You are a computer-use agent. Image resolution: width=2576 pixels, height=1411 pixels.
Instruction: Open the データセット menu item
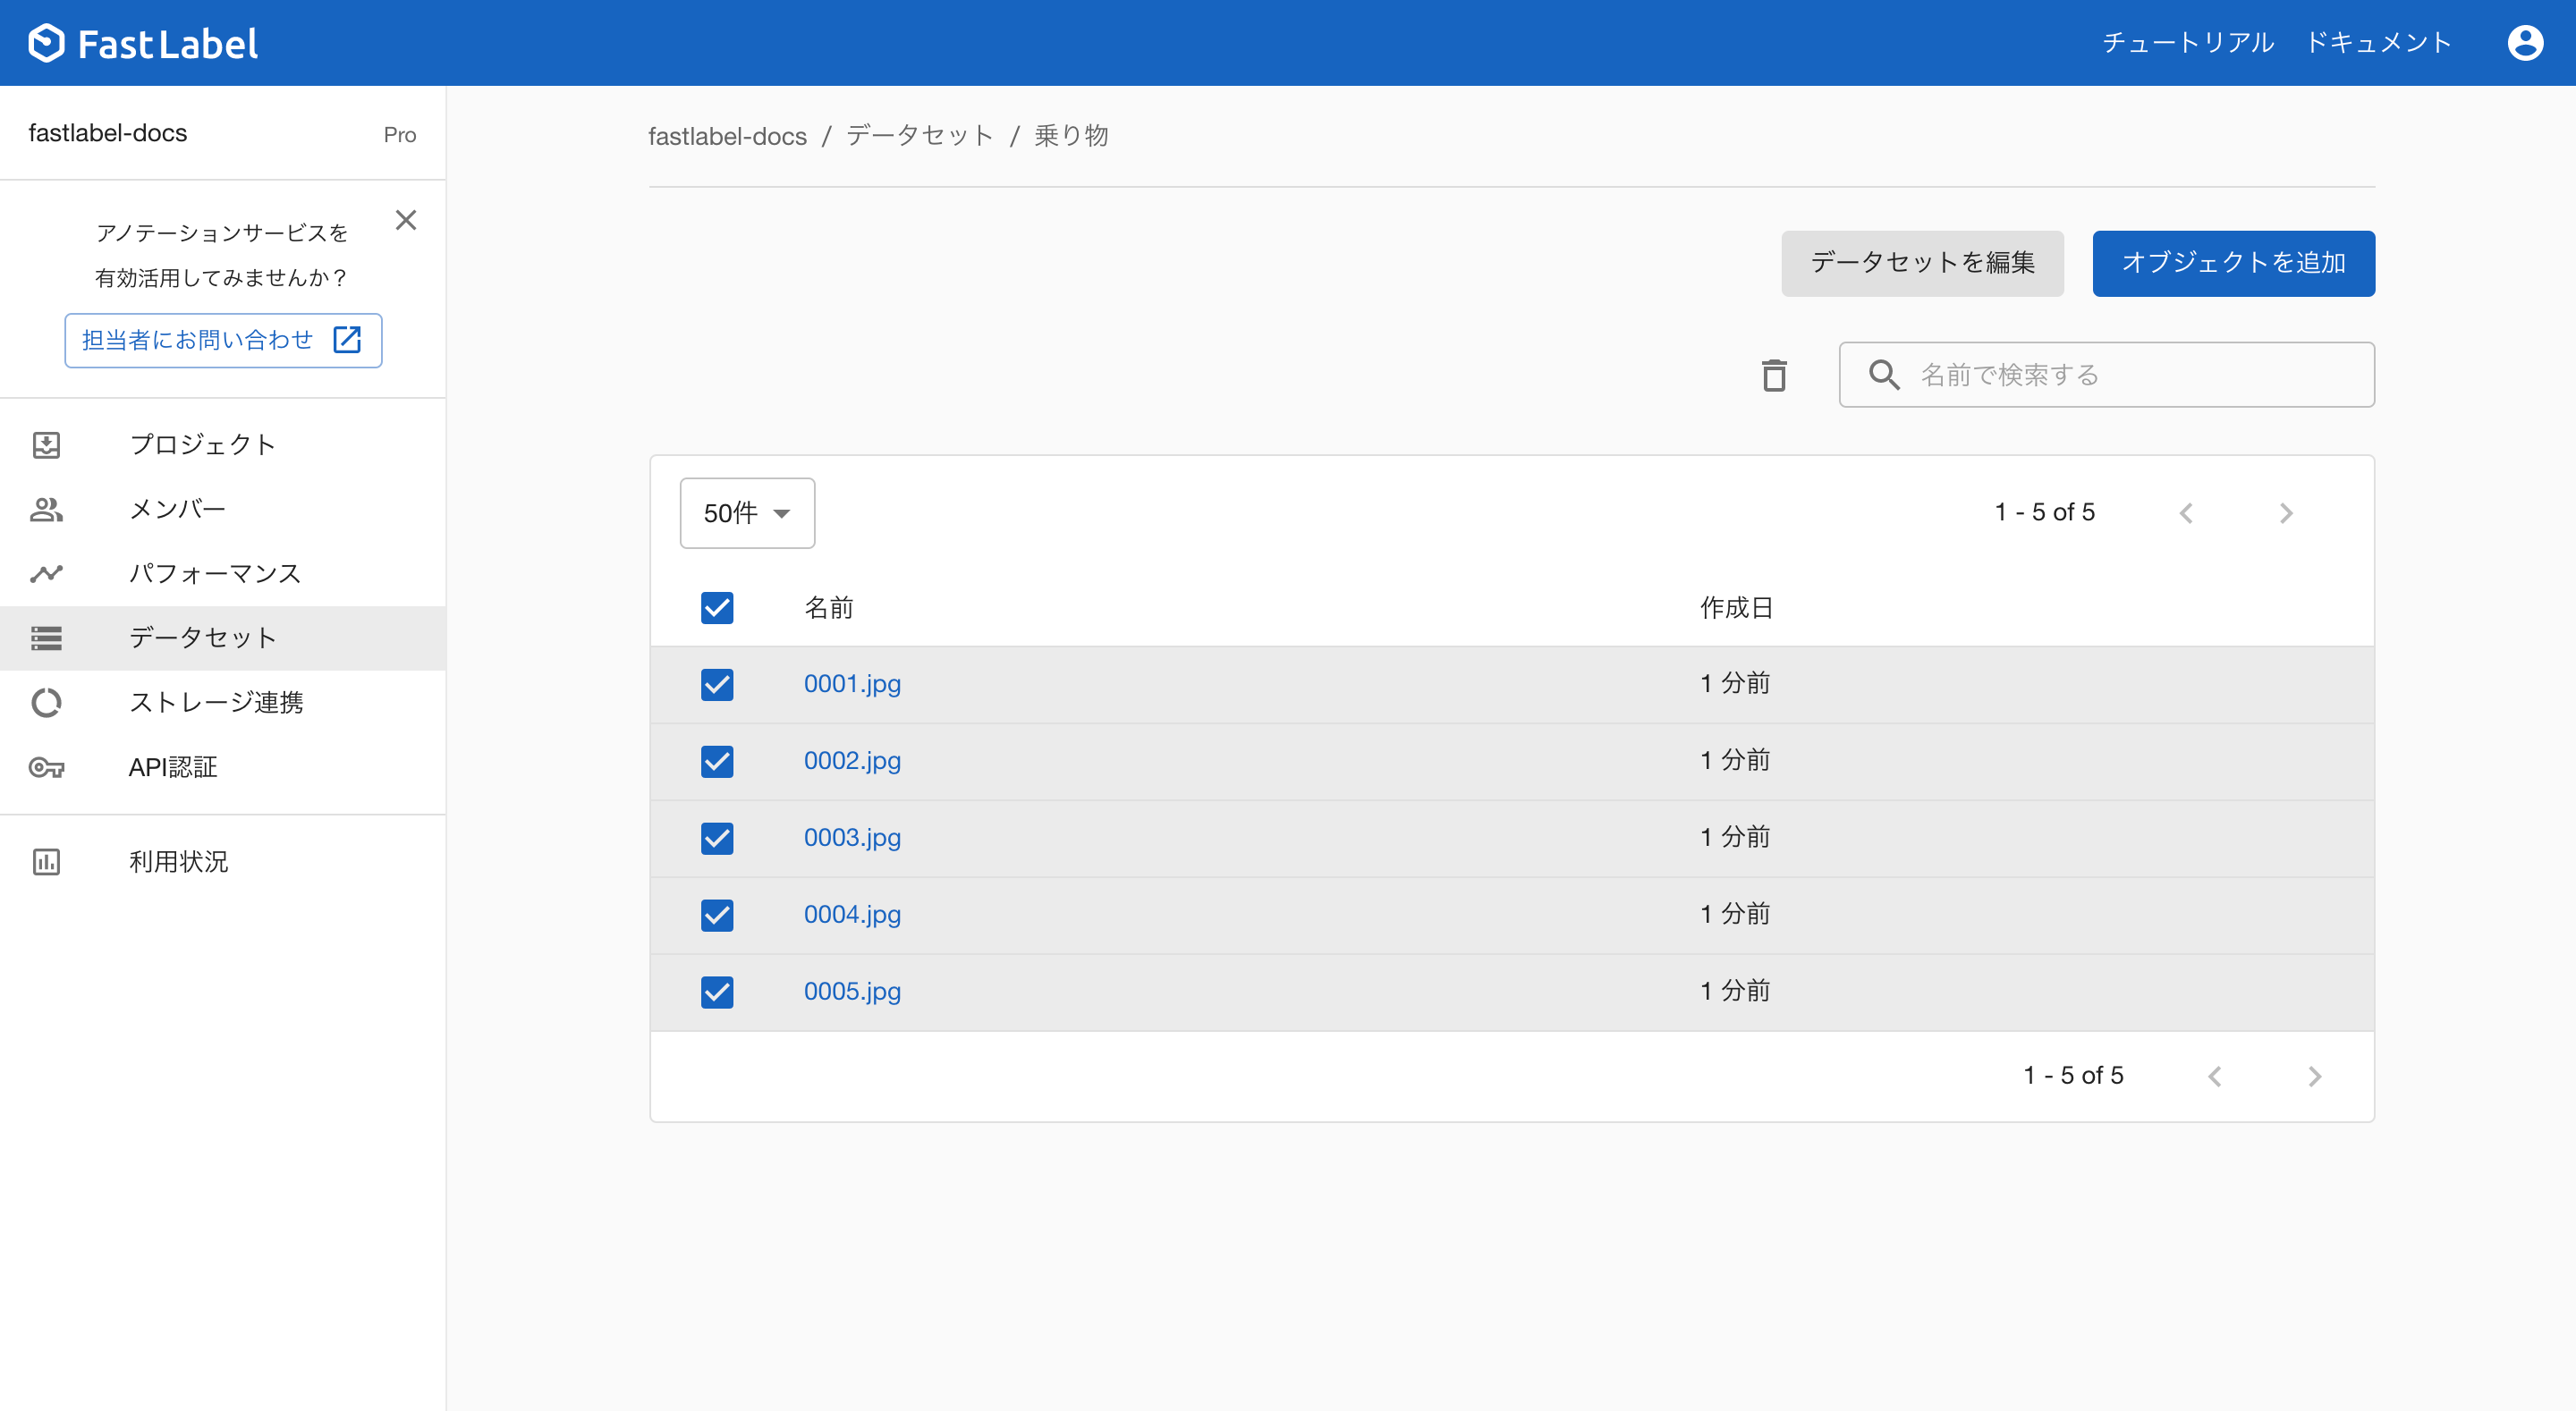click(222, 638)
